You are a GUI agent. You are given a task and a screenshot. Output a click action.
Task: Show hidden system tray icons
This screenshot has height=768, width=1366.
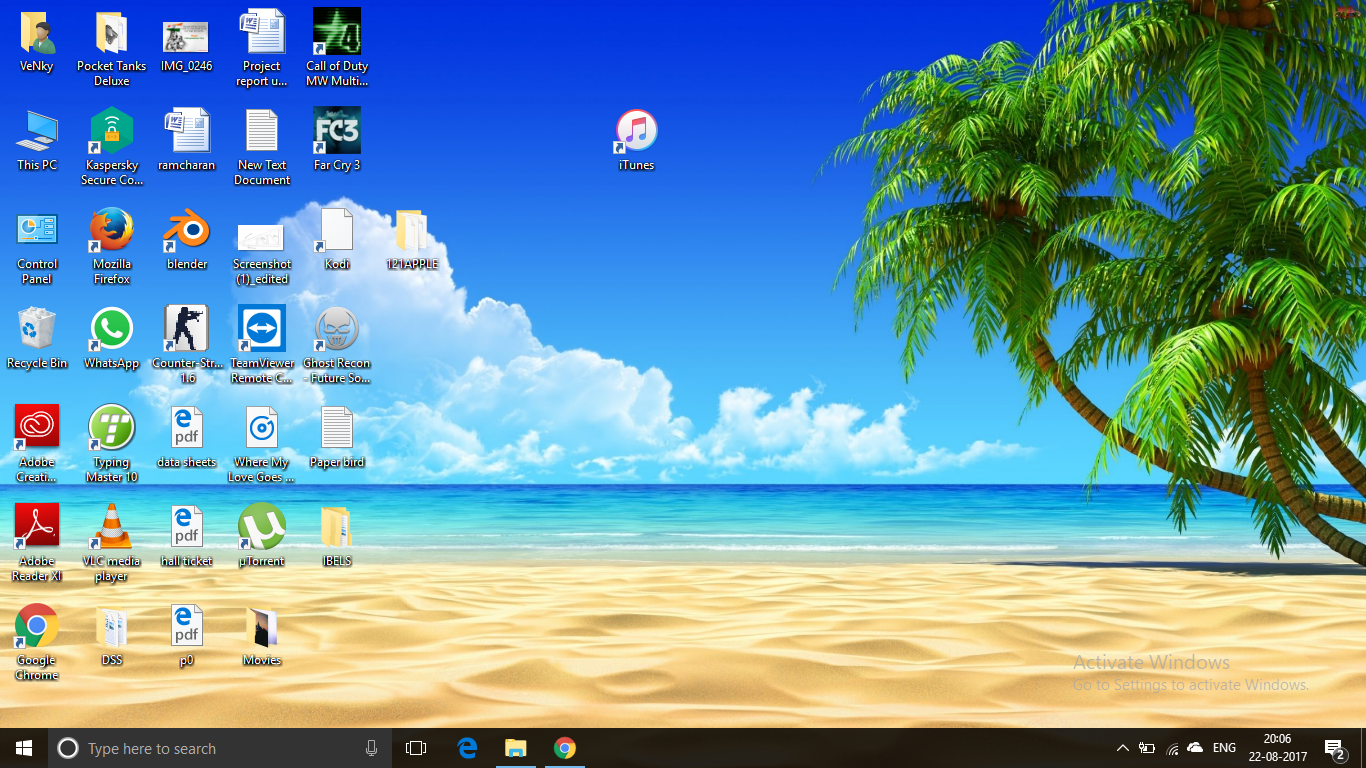[1123, 748]
